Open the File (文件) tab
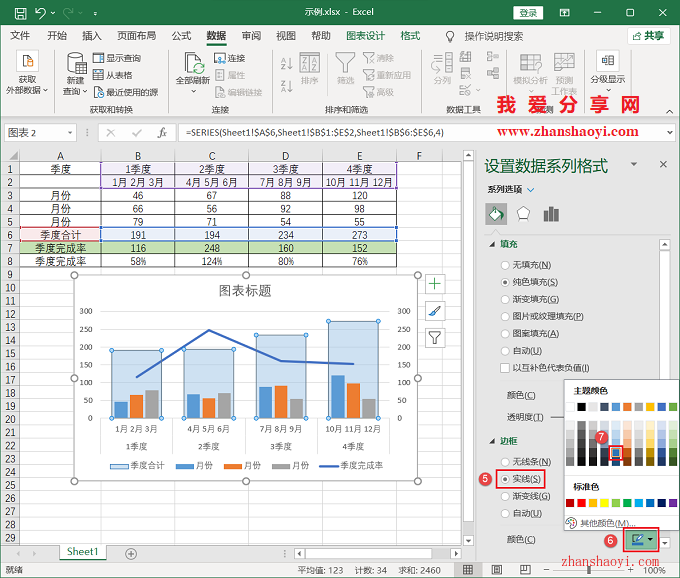680x578 pixels. 20,36
